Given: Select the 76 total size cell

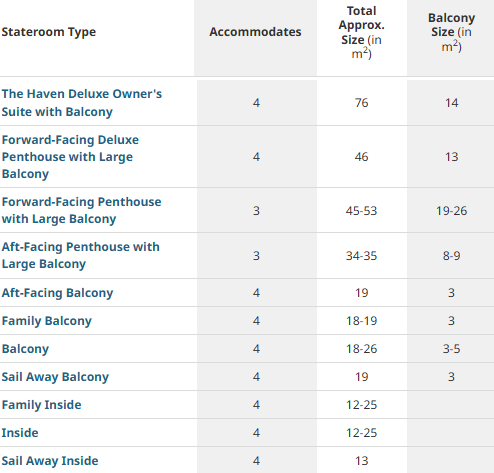Looking at the screenshot, I should 362,103.
